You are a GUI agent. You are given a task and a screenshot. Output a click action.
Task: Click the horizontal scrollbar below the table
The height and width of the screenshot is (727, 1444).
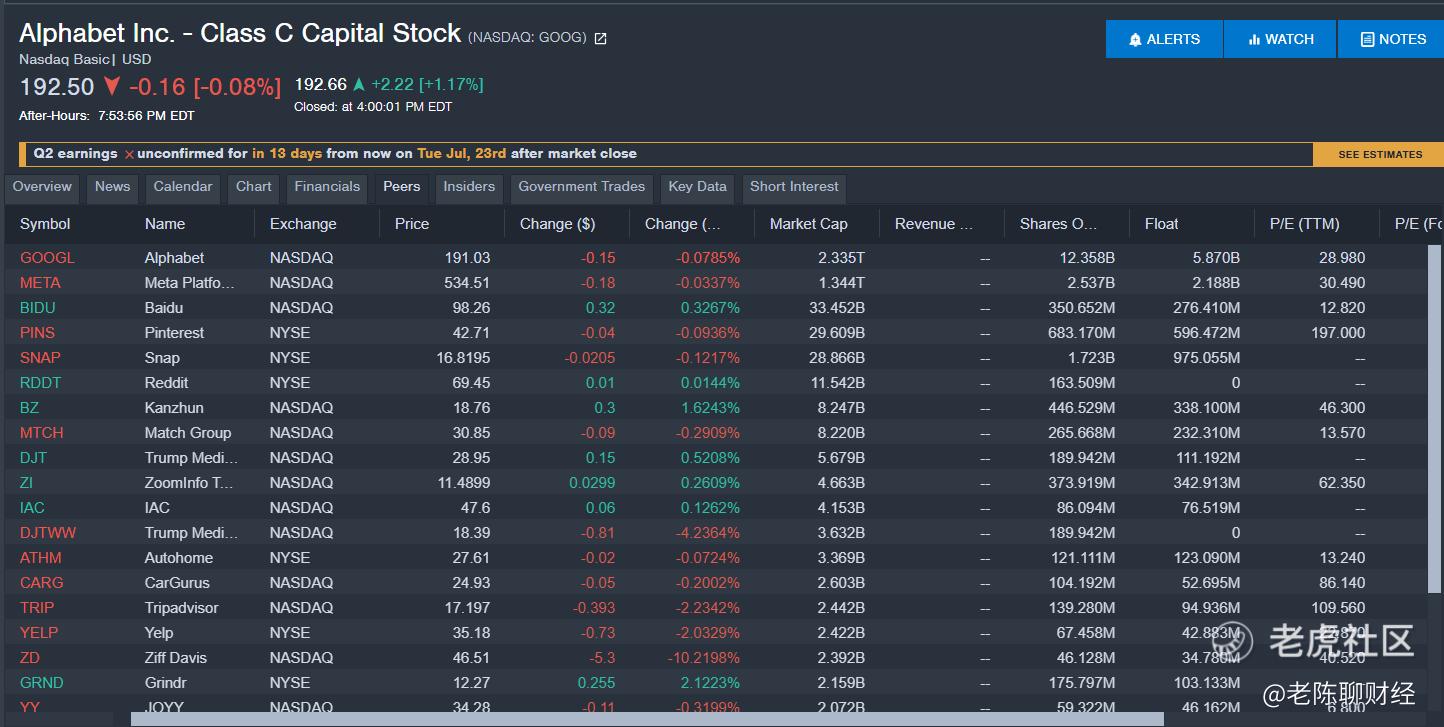646,719
